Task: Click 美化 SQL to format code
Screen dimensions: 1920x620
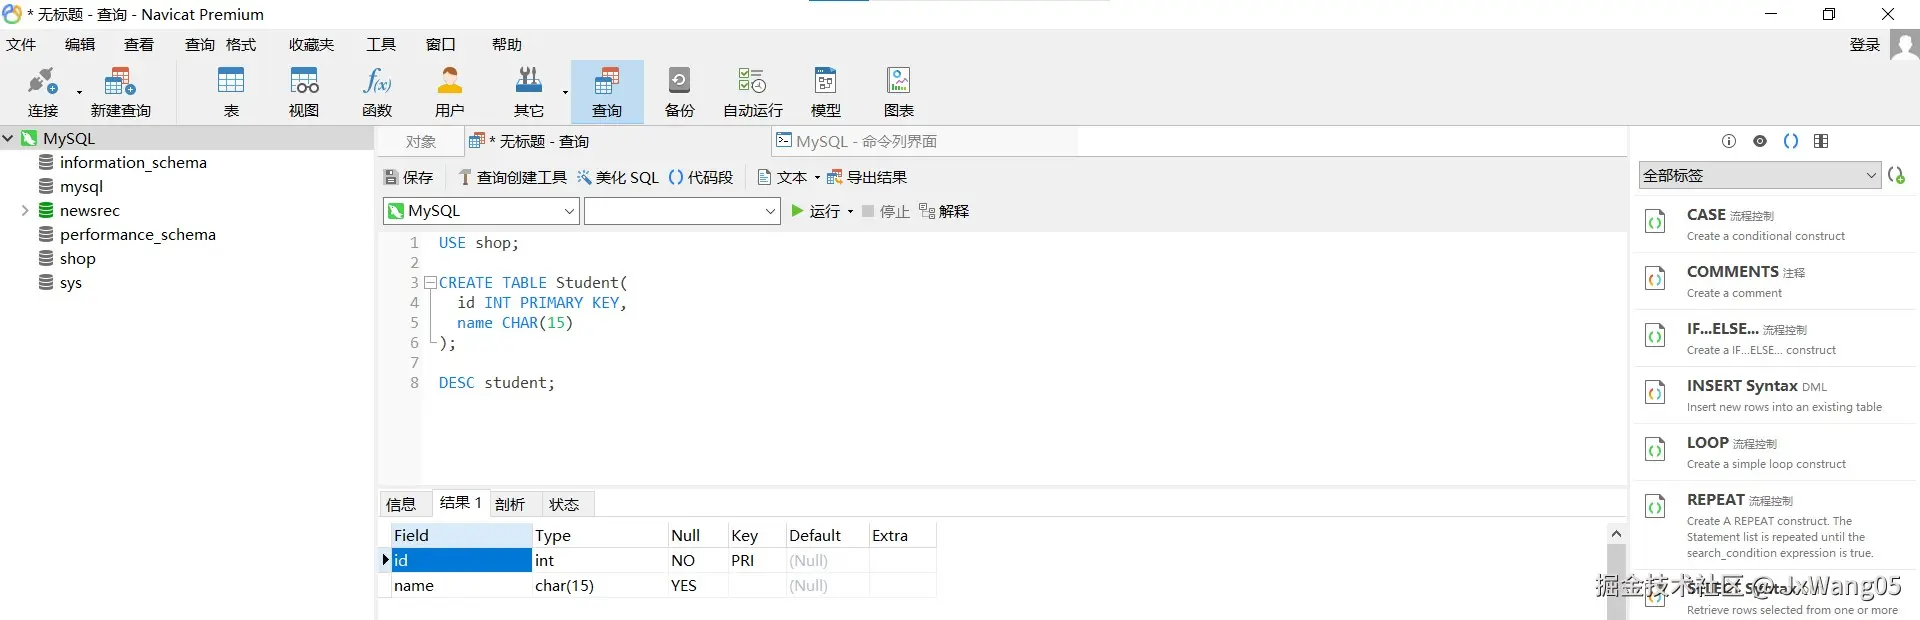Action: 618,178
